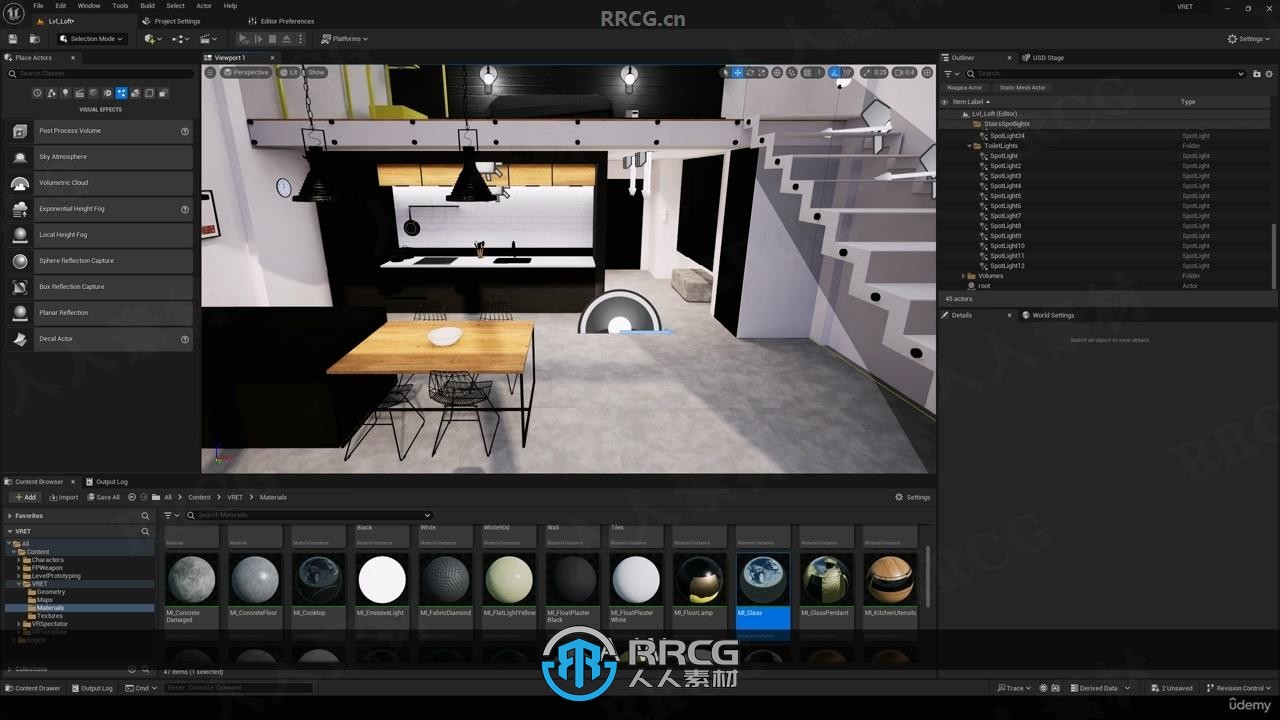Open the Quick Add content dropdown
Image resolution: width=1280 pixels, height=720 pixels.
[x=152, y=39]
